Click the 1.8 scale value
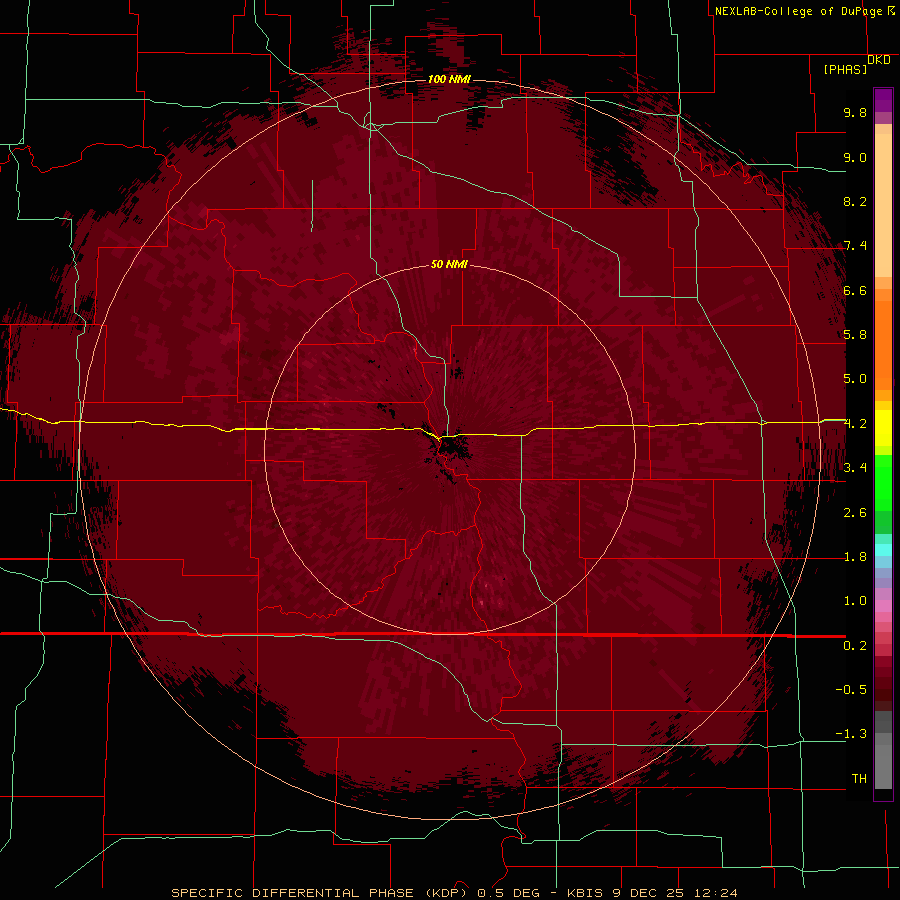 [x=855, y=557]
